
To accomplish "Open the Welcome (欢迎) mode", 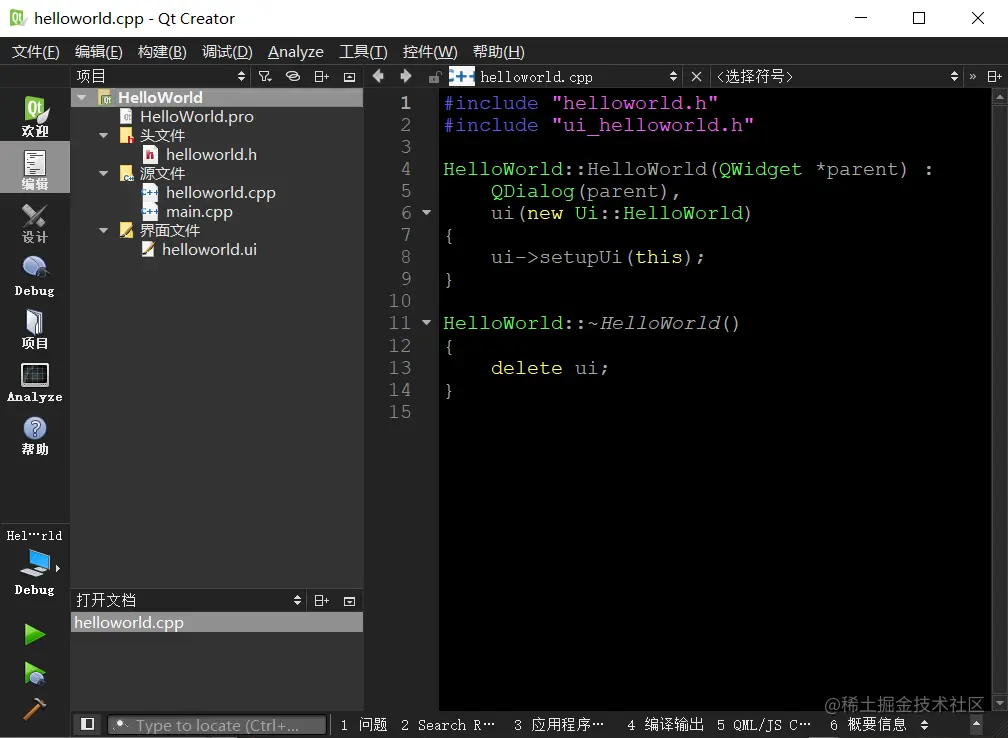I will [35, 116].
